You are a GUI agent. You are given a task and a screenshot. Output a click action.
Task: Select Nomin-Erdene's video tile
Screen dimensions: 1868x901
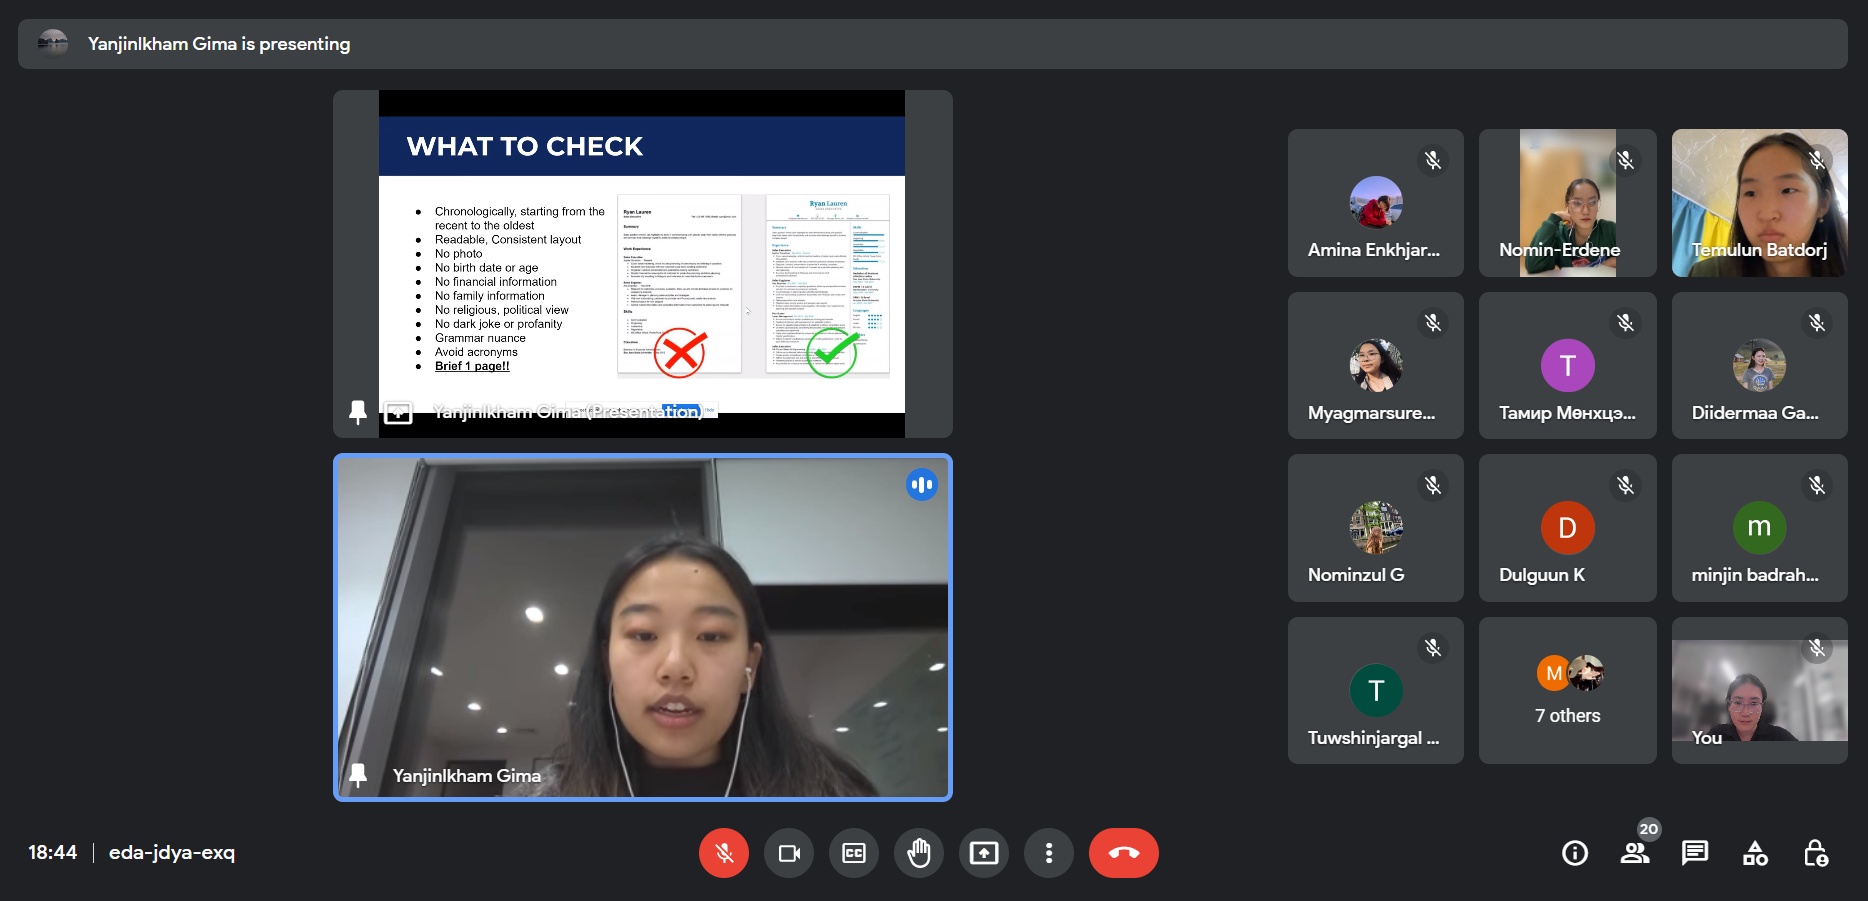[x=1568, y=203]
